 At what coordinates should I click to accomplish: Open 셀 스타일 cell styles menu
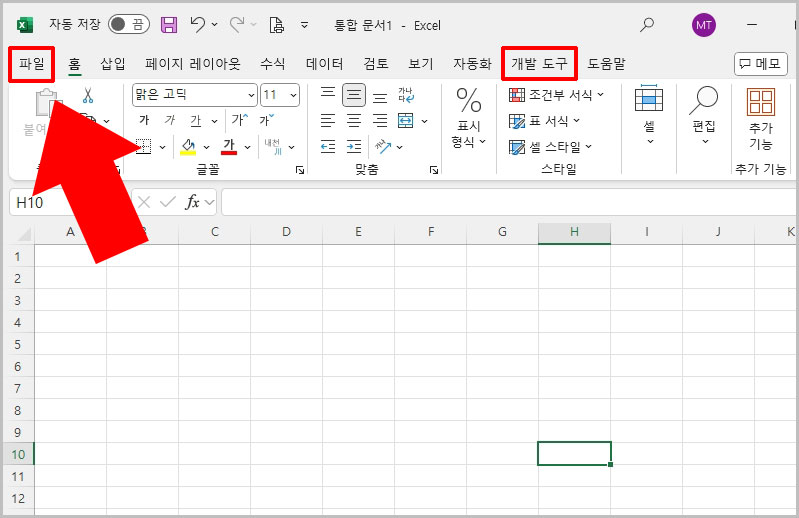(550, 147)
